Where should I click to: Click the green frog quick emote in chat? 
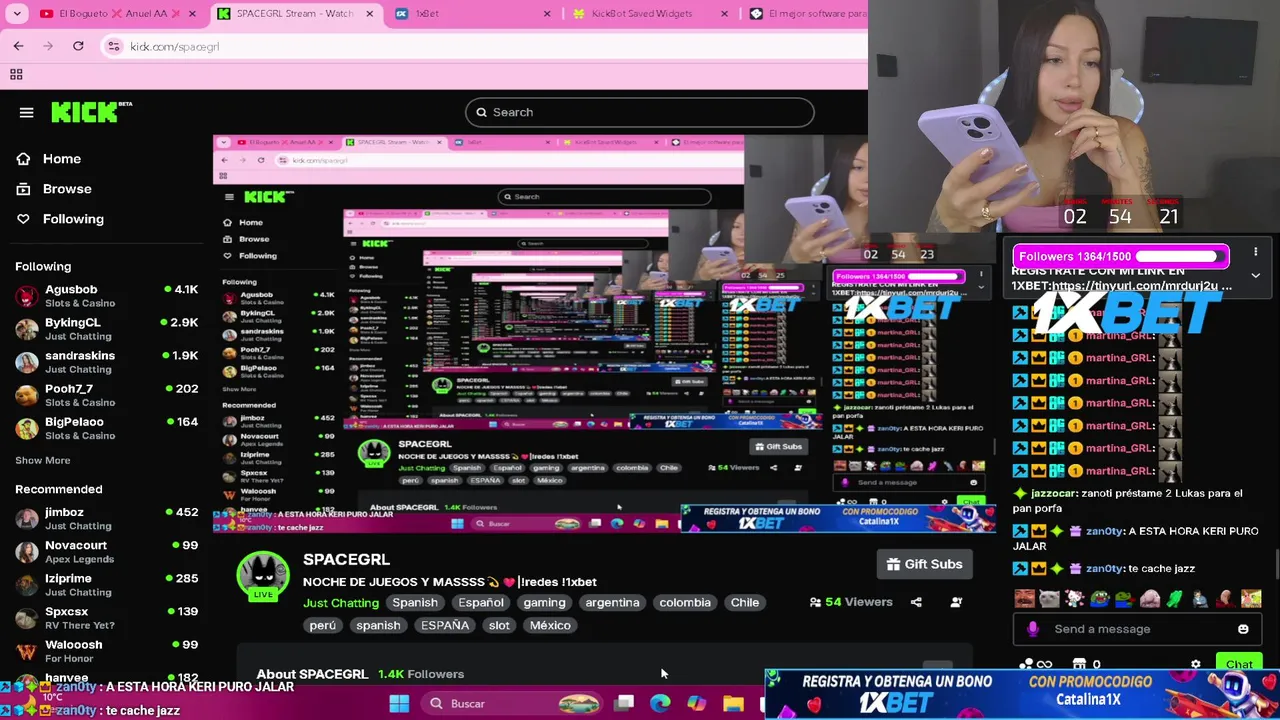click(1100, 599)
